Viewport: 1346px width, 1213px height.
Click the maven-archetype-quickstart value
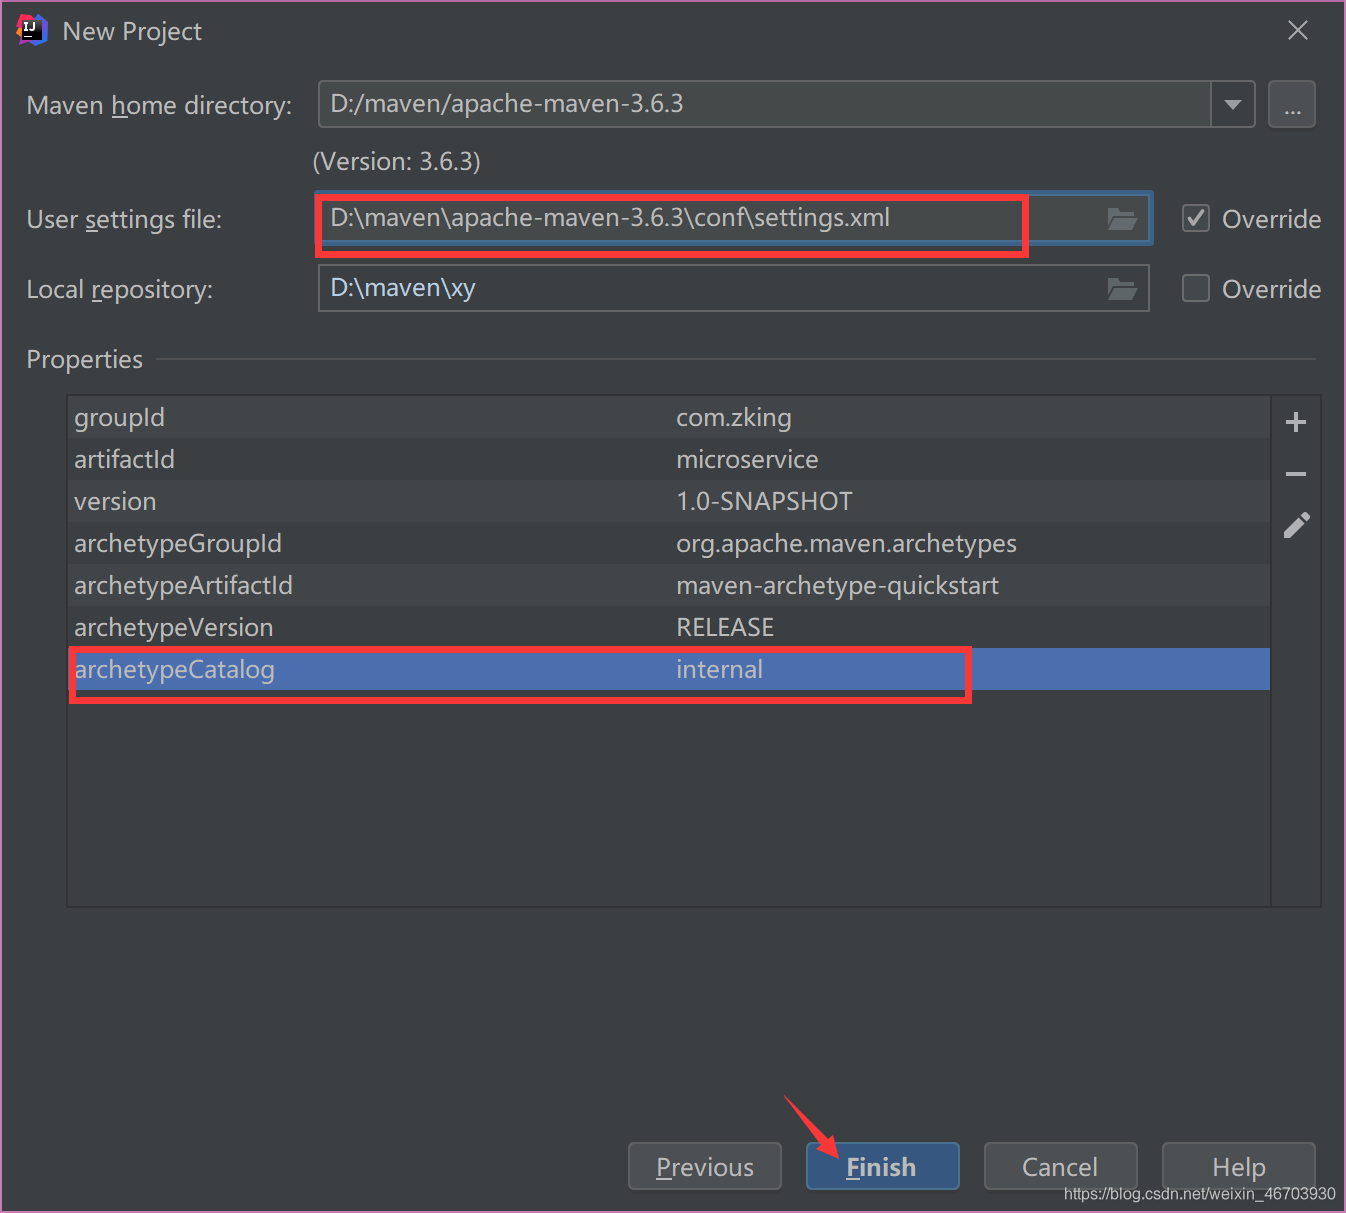(837, 585)
